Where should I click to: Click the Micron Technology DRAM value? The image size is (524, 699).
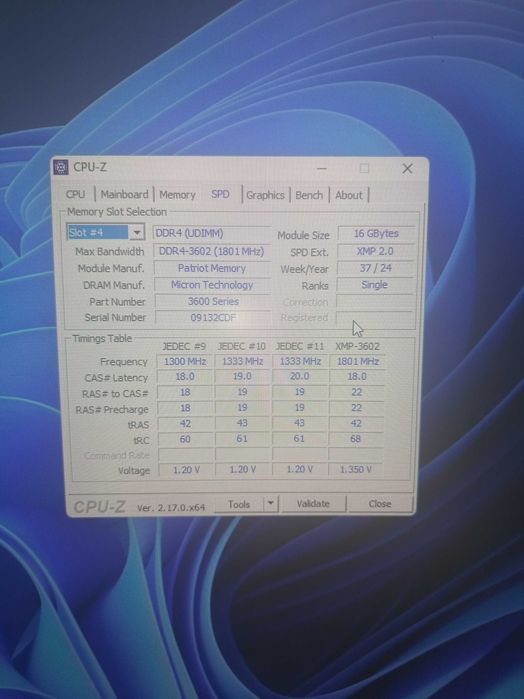[212, 285]
